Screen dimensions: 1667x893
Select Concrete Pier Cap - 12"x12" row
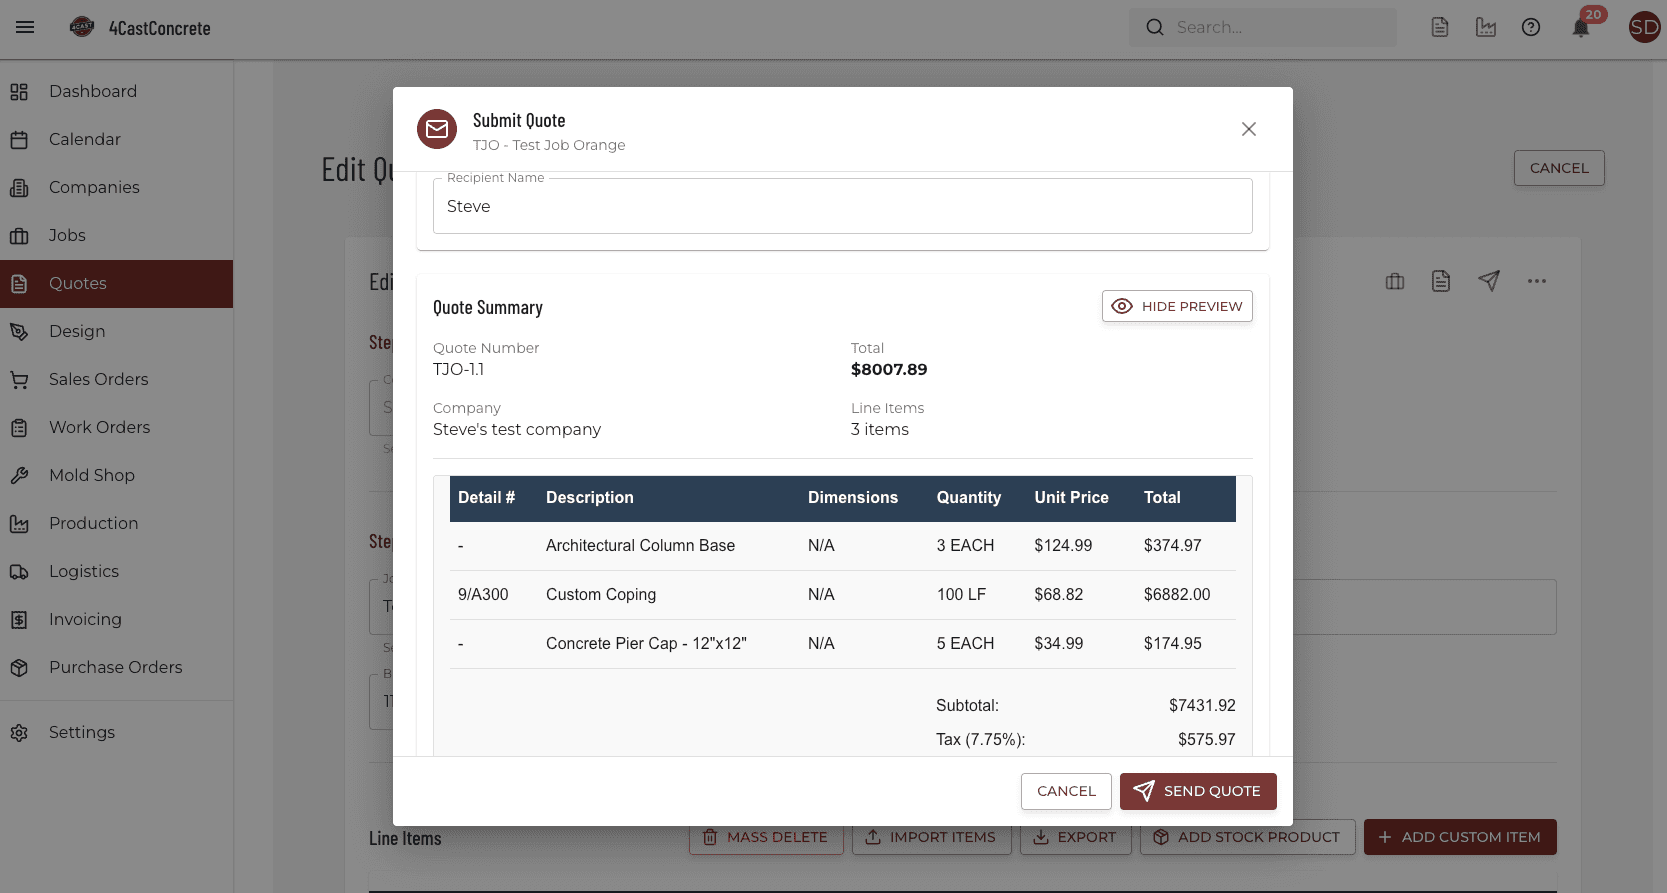click(x=843, y=644)
